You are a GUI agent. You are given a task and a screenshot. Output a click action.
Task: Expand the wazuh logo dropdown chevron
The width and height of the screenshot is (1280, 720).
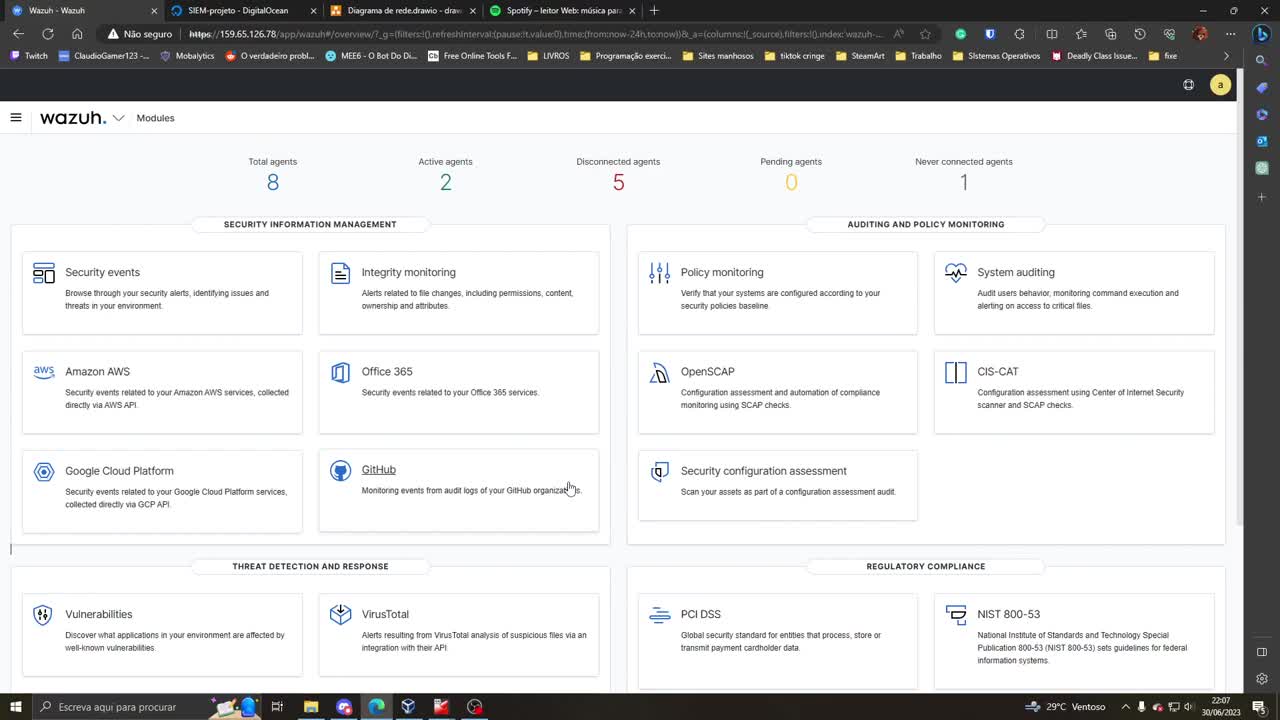(117, 117)
